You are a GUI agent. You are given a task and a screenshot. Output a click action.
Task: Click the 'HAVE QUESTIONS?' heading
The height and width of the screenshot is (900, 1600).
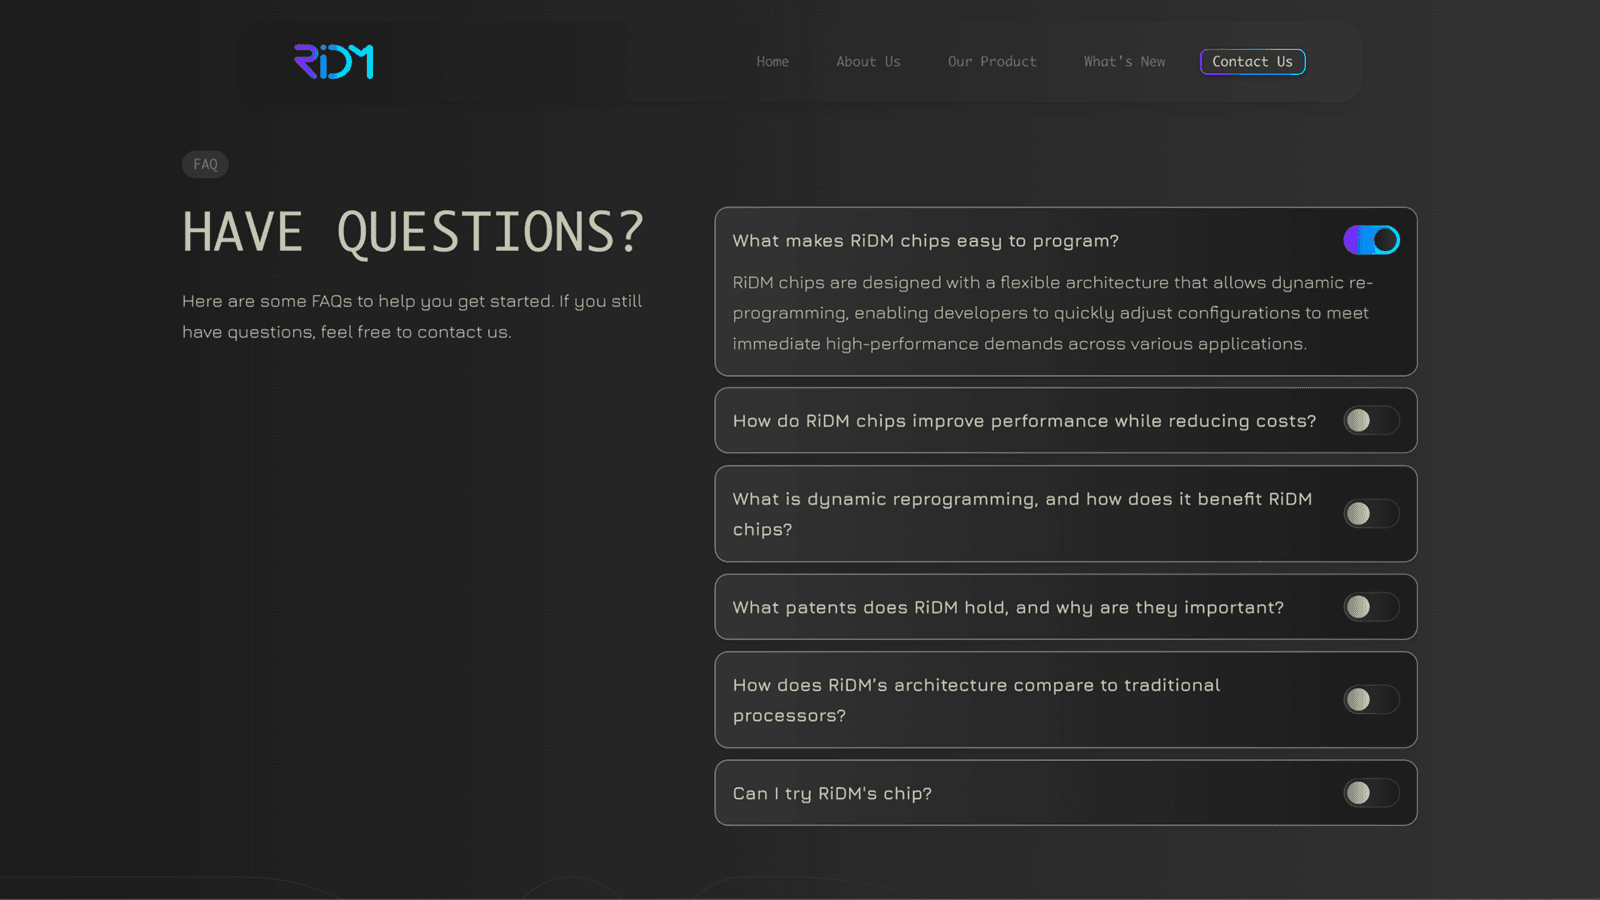click(x=413, y=233)
